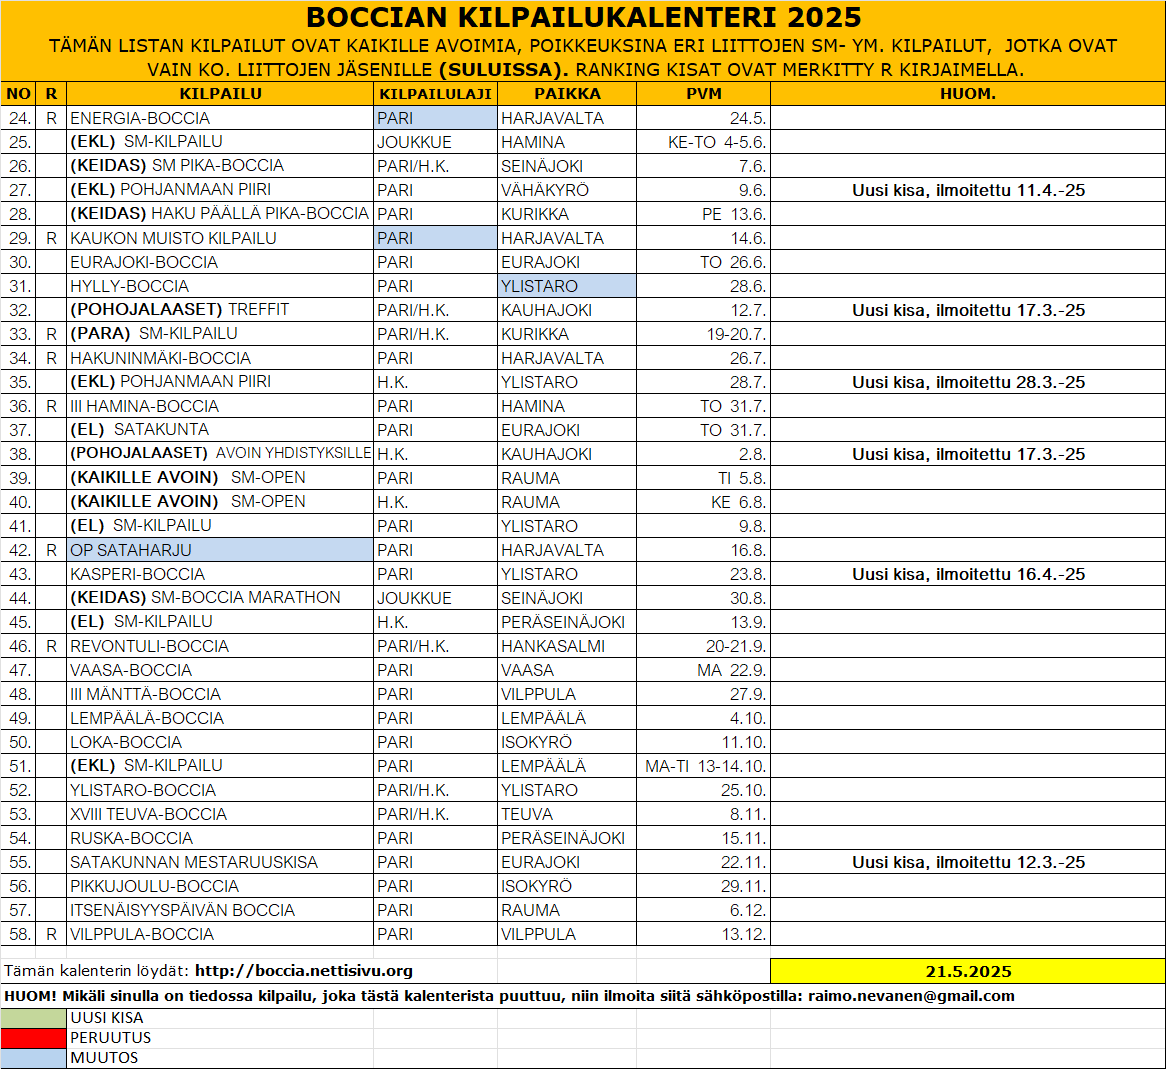The height and width of the screenshot is (1069, 1167).
Task: Click the HANKASALMI location cell
Action: [x=567, y=646]
